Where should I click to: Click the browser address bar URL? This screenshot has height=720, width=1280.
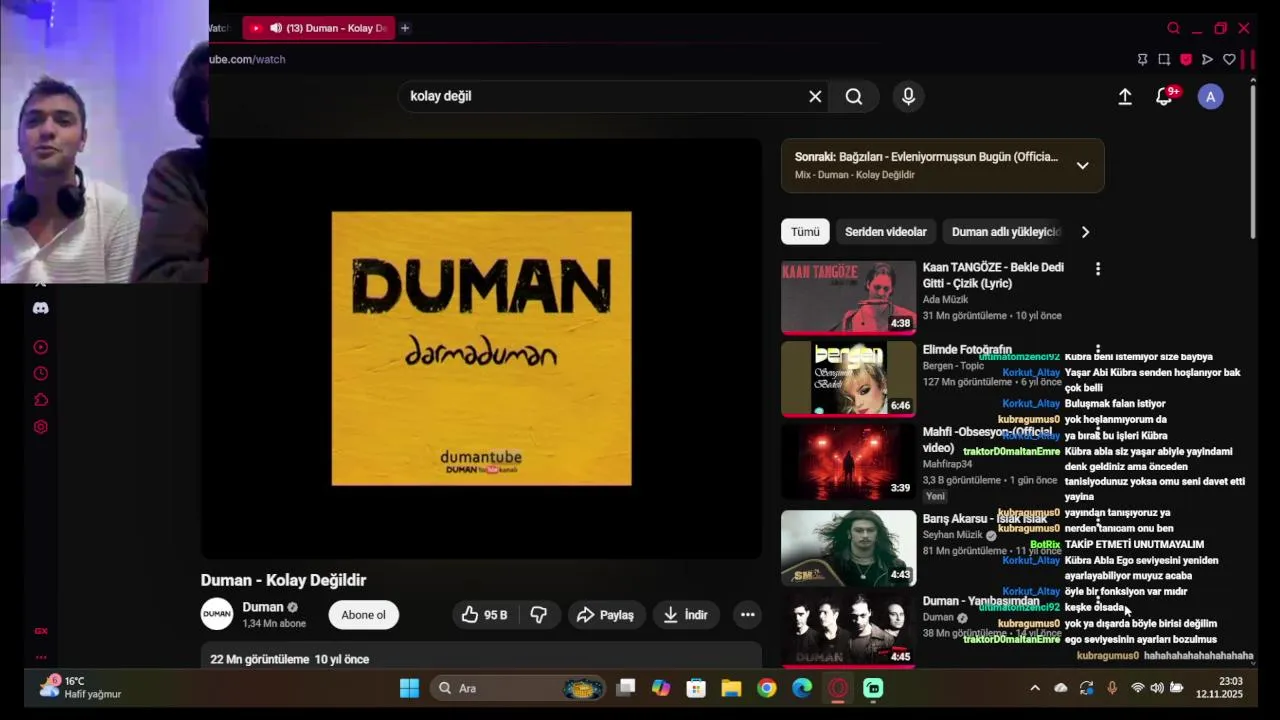click(247, 59)
